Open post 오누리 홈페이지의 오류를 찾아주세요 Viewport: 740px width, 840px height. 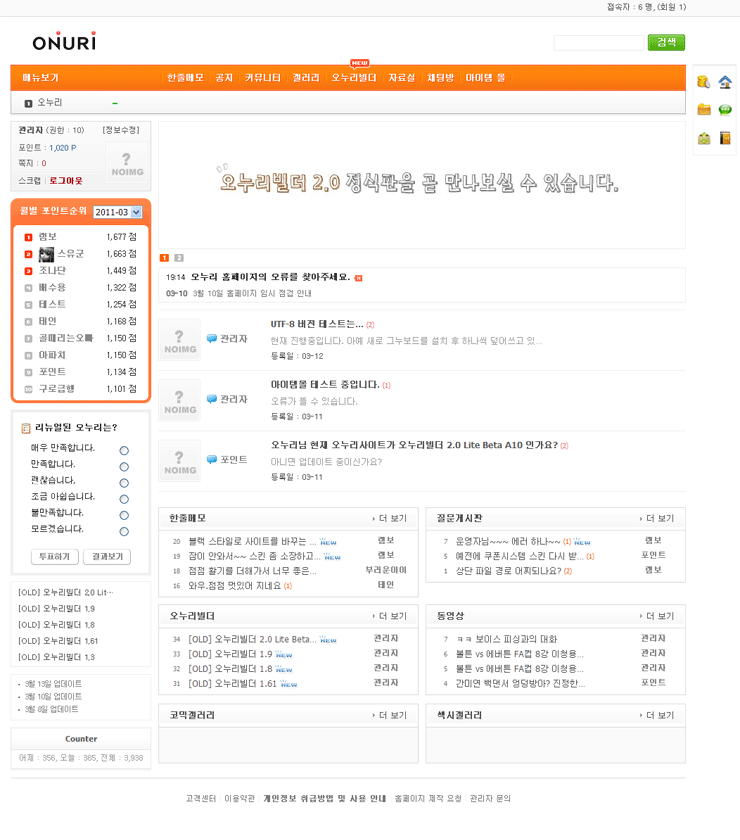tap(271, 278)
